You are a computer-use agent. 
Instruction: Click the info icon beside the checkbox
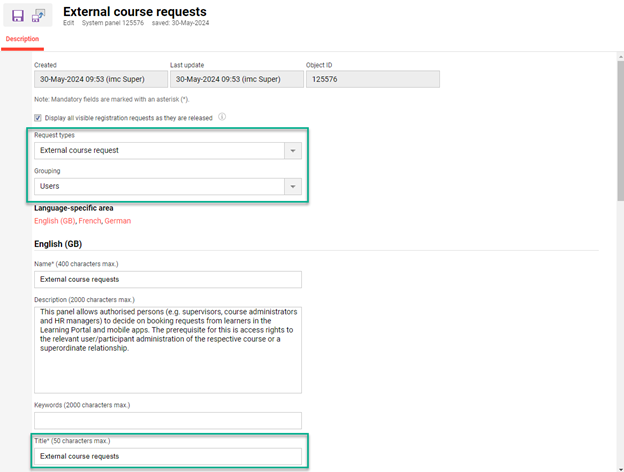tap(222, 117)
